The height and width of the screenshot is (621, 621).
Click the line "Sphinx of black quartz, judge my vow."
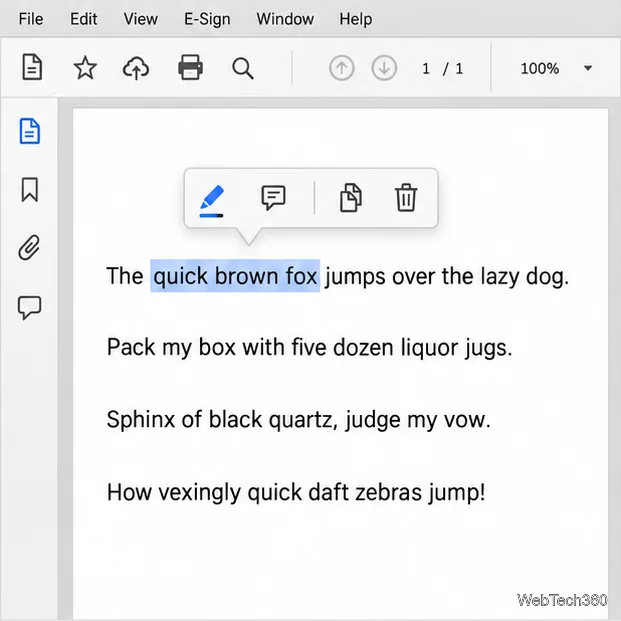pyautogui.click(x=299, y=420)
